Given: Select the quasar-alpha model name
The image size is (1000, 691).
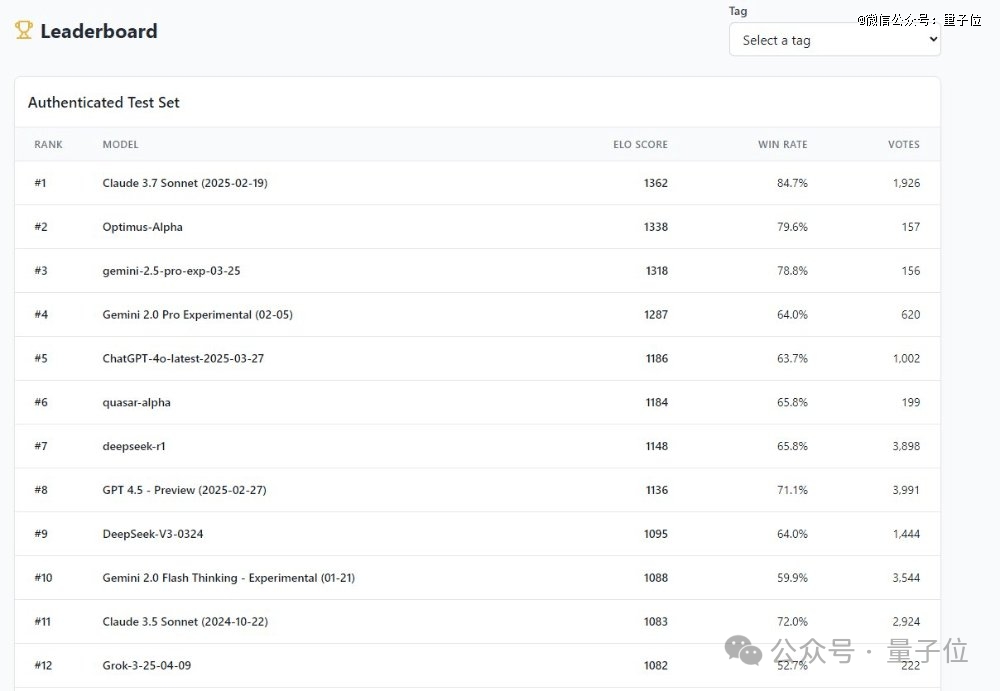Looking at the screenshot, I should [x=136, y=403].
